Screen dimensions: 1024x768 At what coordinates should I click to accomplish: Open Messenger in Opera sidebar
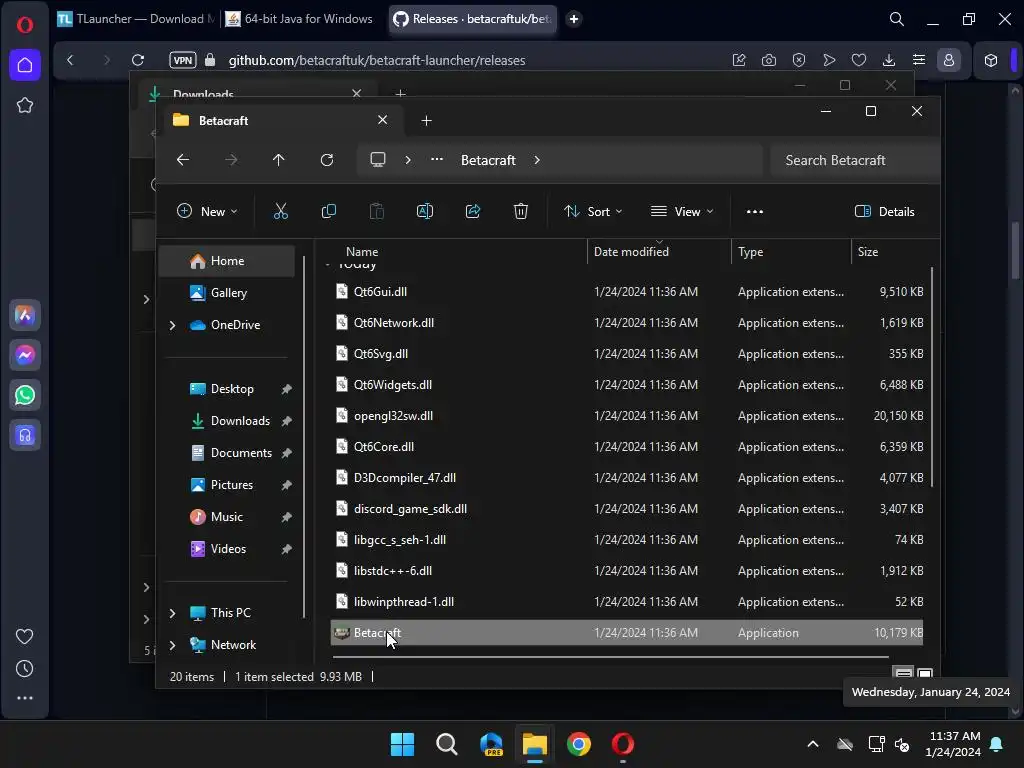tap(25, 355)
